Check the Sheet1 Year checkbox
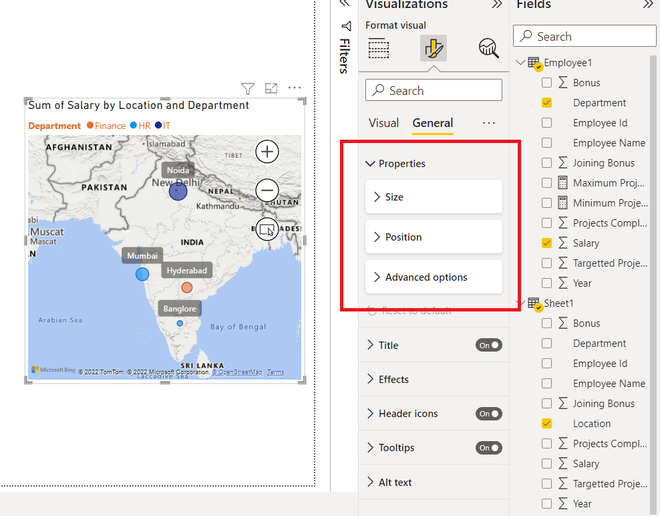This screenshot has height=516, width=660. click(546, 503)
